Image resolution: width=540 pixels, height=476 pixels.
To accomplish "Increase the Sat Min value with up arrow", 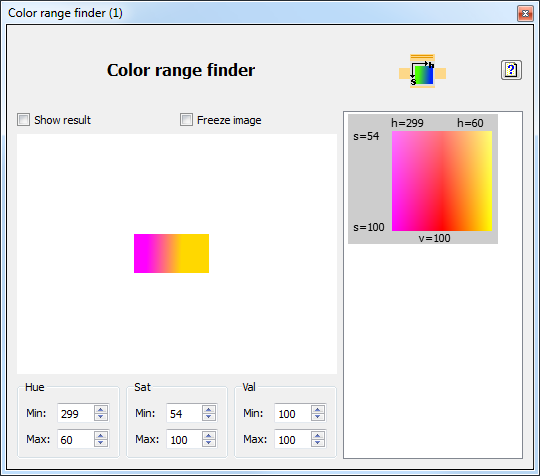I will pos(209,409).
